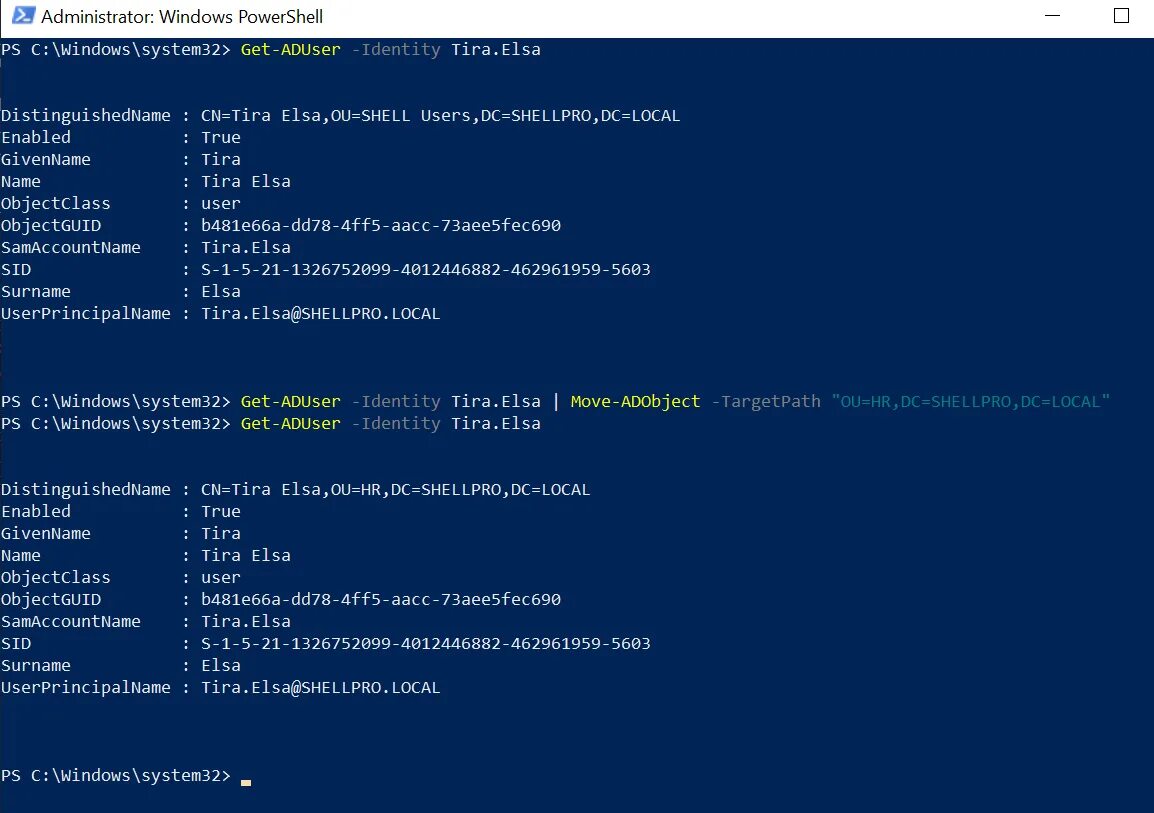Click the DistinguishedName value containing OU=HR
Image resolution: width=1154 pixels, height=813 pixels.
(x=395, y=489)
